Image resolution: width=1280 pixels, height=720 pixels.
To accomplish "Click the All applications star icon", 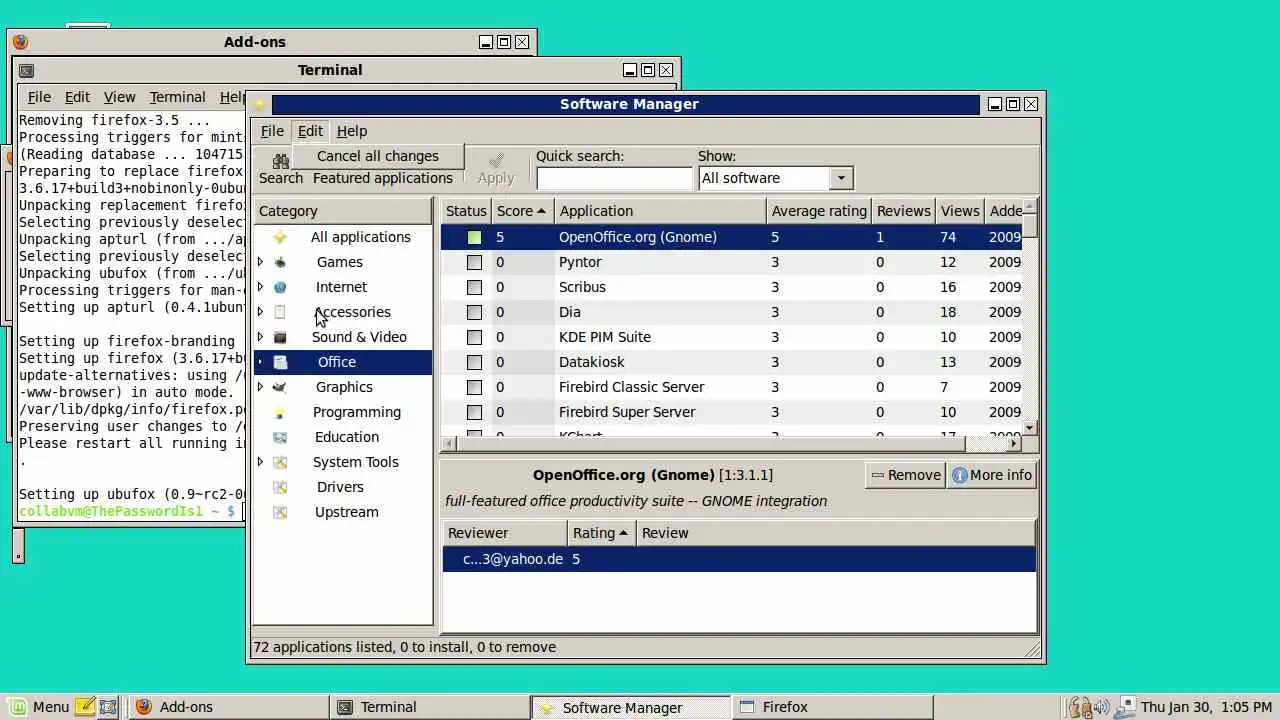I will (x=280, y=237).
